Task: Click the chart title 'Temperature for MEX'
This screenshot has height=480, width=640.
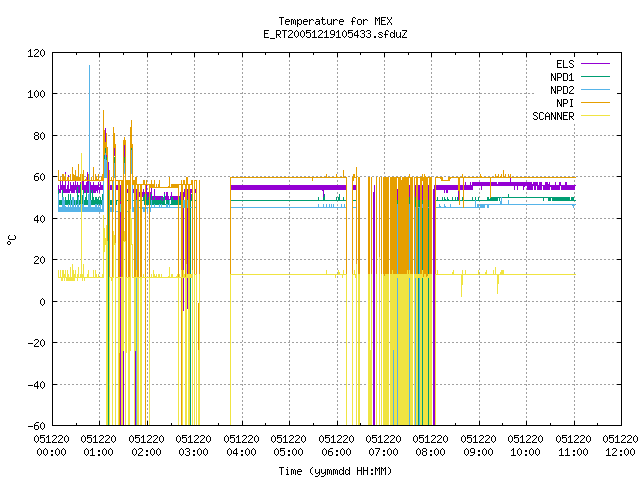Action: (x=335, y=21)
